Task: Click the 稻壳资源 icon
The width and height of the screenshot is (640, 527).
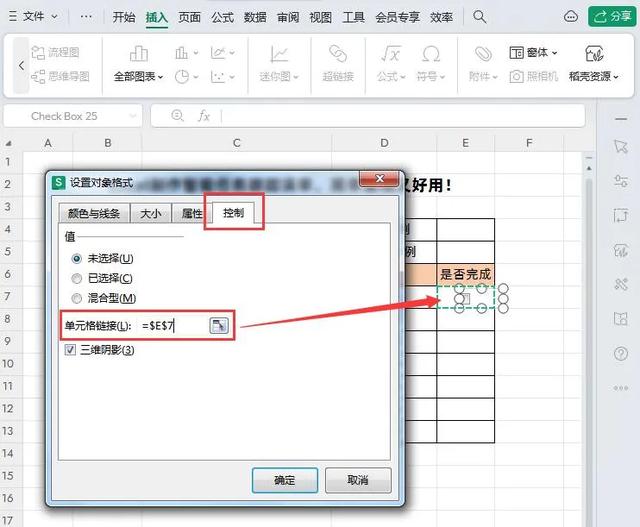Action: [594, 53]
